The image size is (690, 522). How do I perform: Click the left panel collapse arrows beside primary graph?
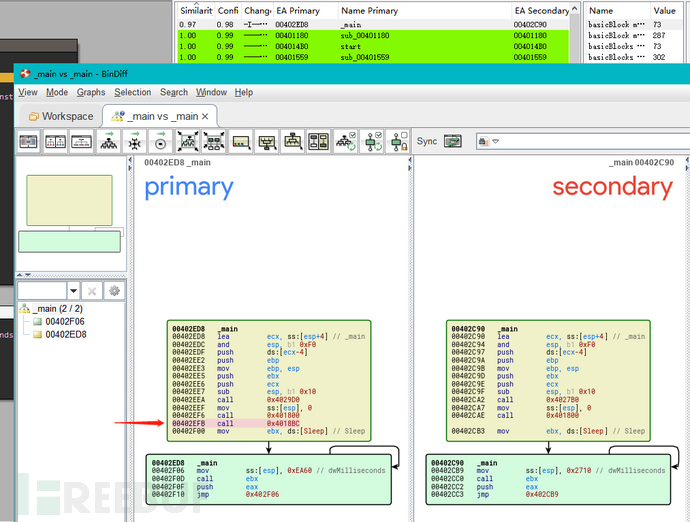pyautogui.click(x=130, y=163)
